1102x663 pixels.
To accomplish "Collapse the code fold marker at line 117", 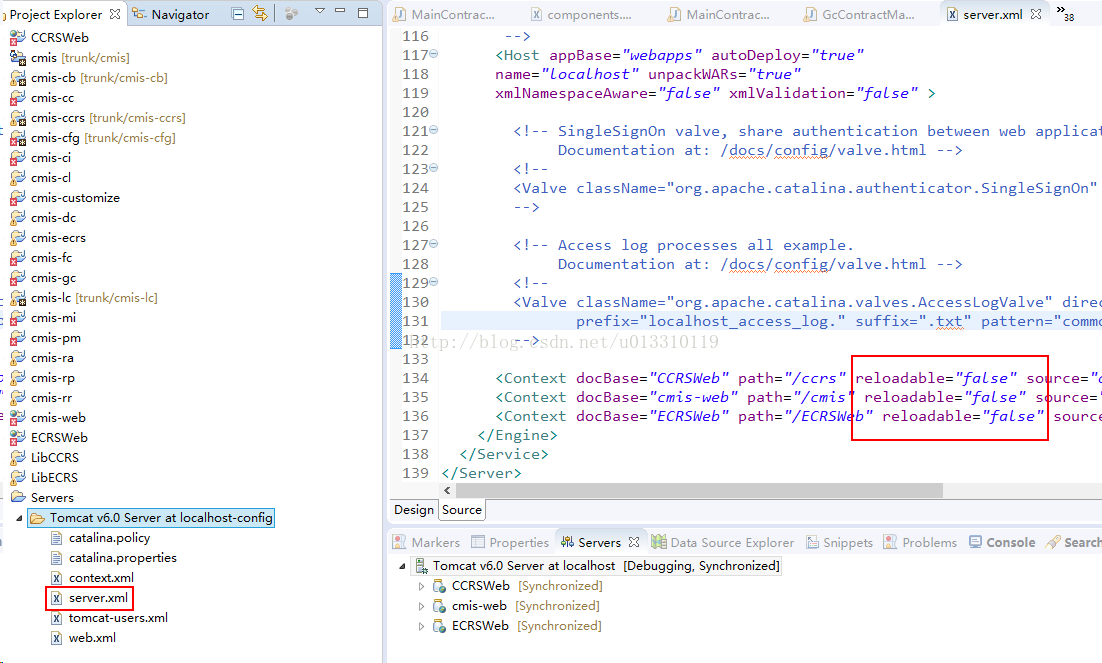I will pos(434,55).
